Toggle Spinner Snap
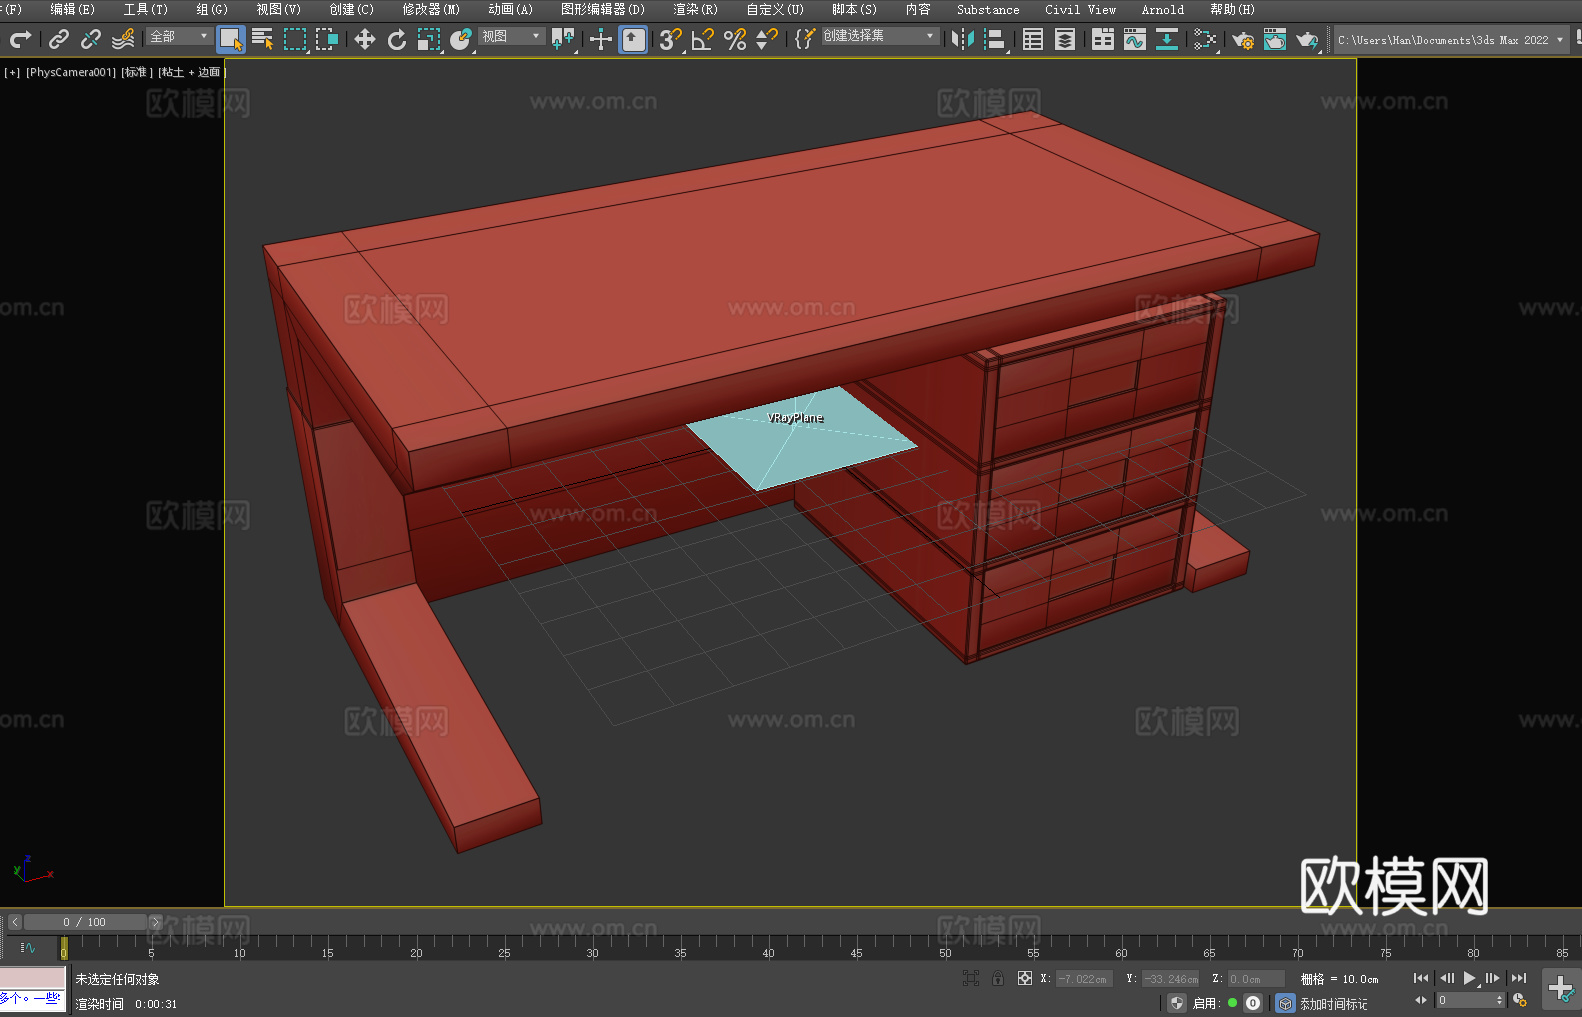The image size is (1582, 1017). (x=767, y=39)
